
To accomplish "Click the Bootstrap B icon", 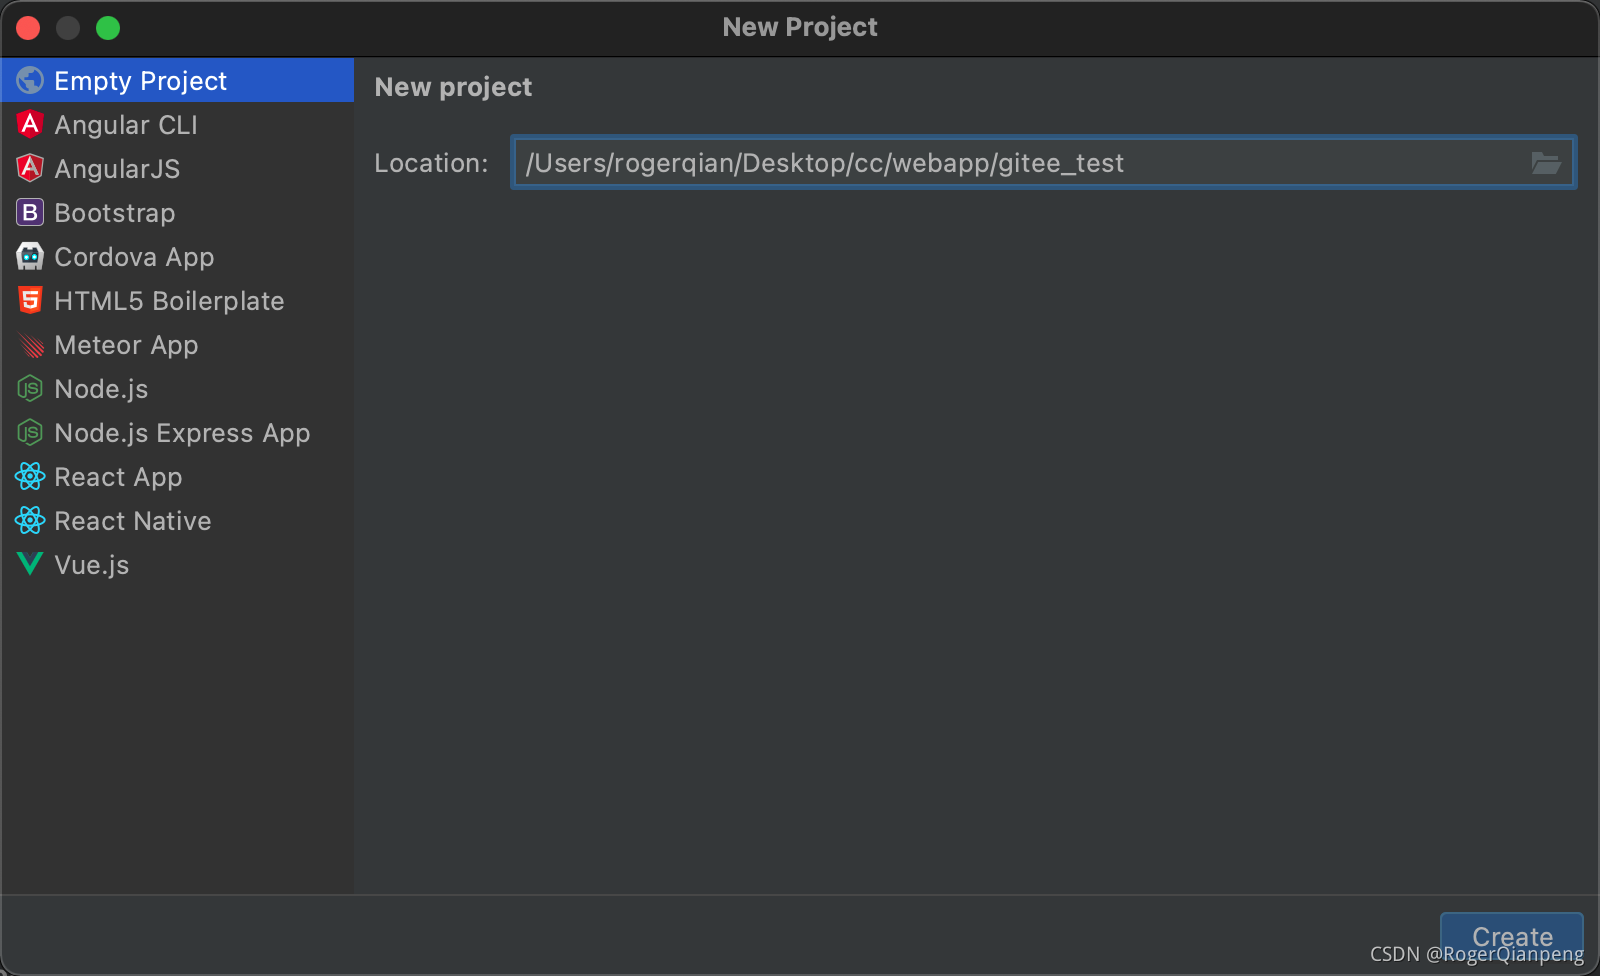I will 30,212.
